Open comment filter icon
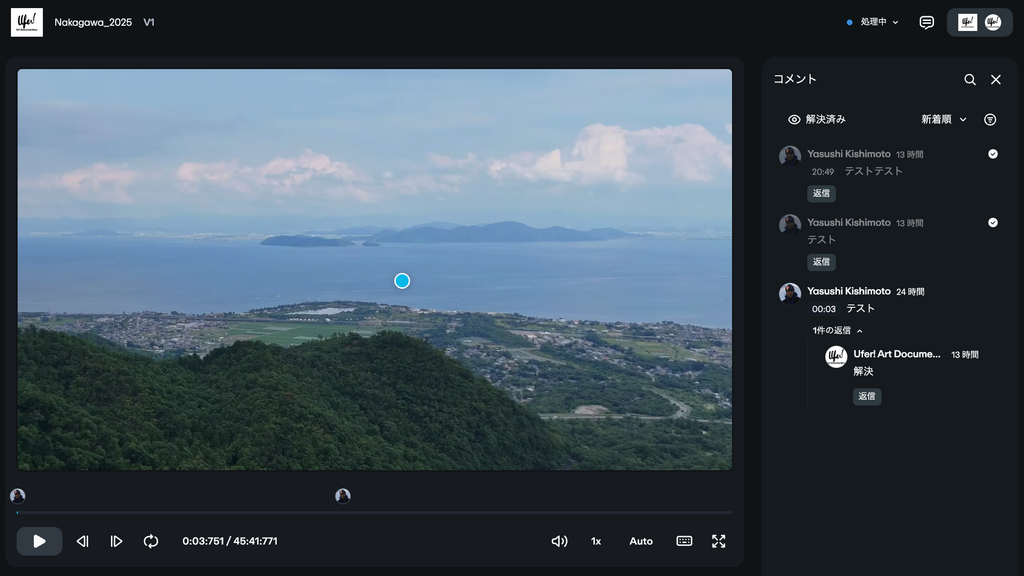This screenshot has width=1024, height=576. pyautogui.click(x=990, y=119)
